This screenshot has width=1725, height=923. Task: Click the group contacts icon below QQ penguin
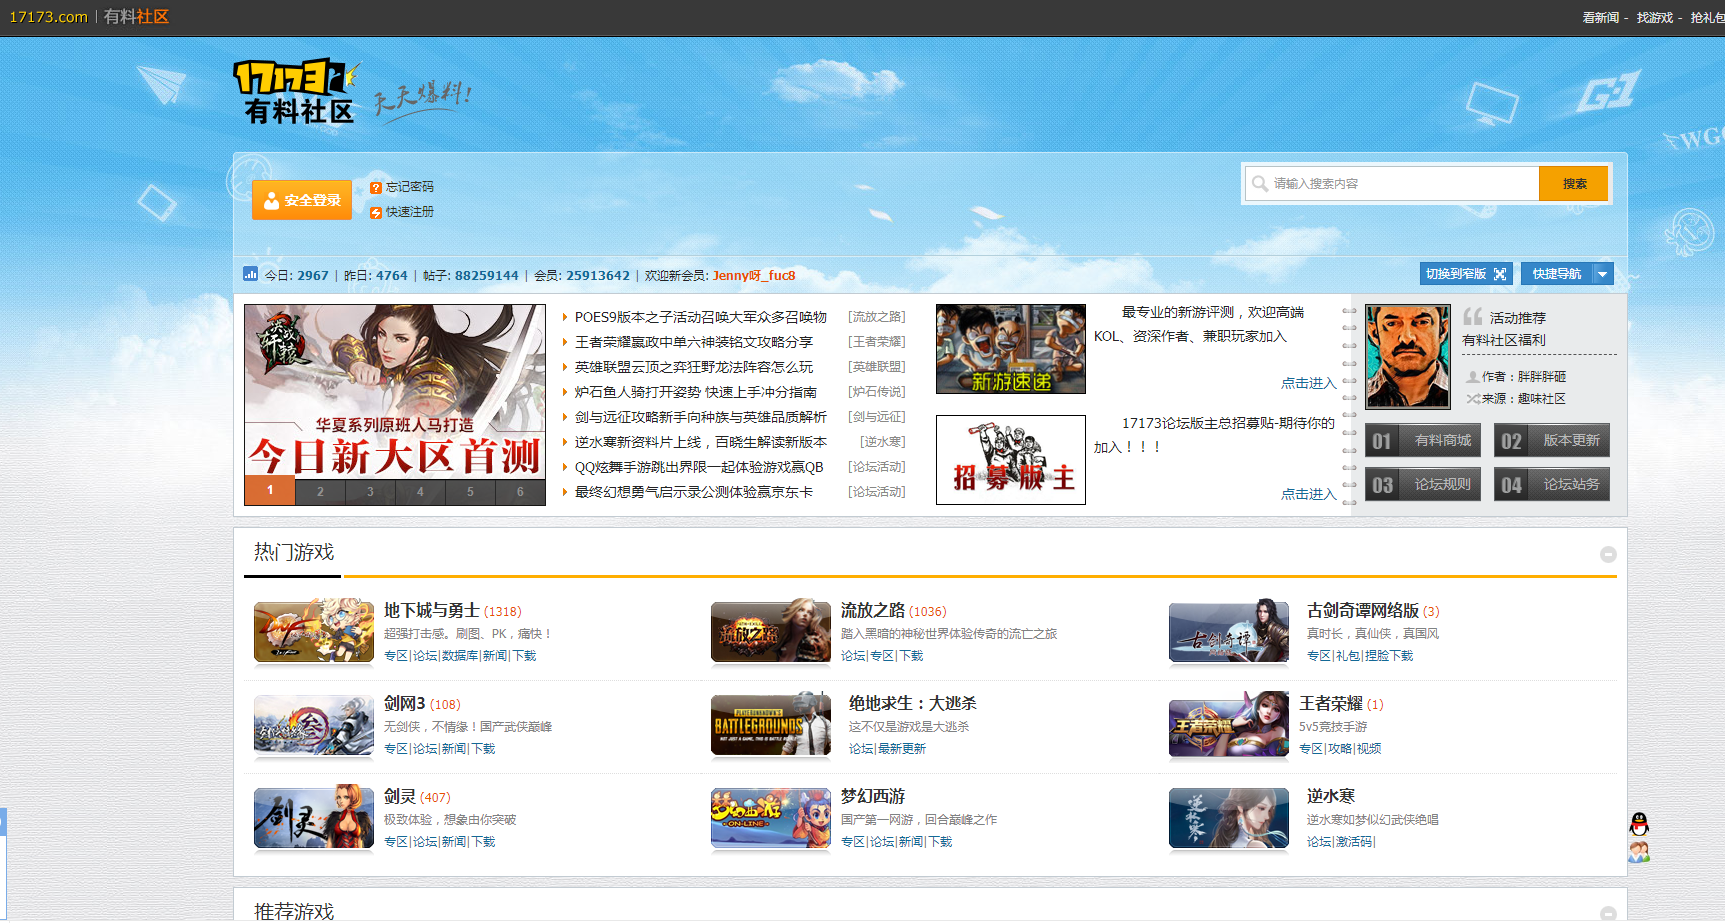(x=1639, y=852)
